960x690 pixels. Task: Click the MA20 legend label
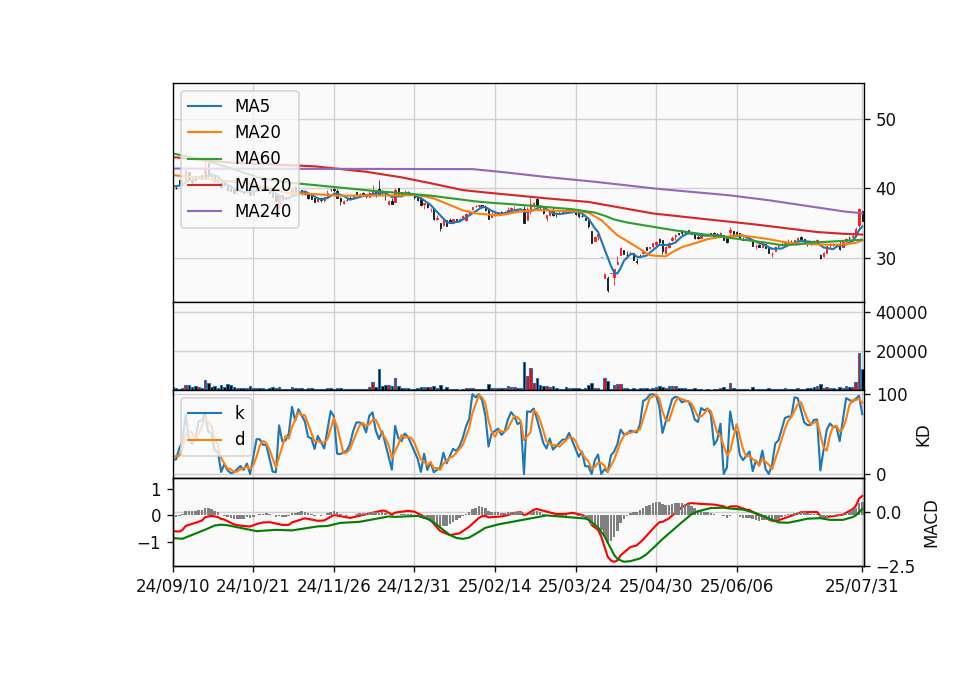(258, 132)
